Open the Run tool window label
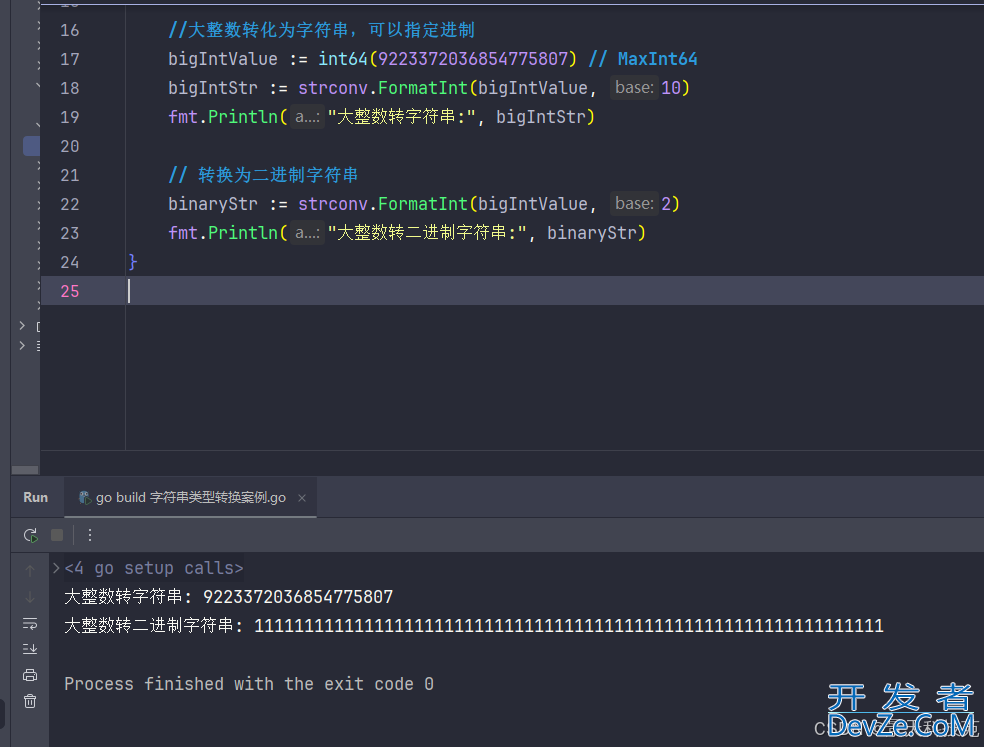The height and width of the screenshot is (747, 984). coord(35,497)
